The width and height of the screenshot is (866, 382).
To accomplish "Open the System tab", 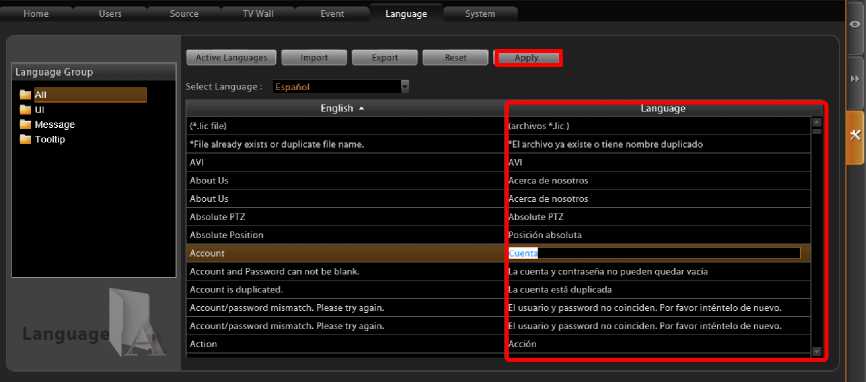I will [480, 14].
